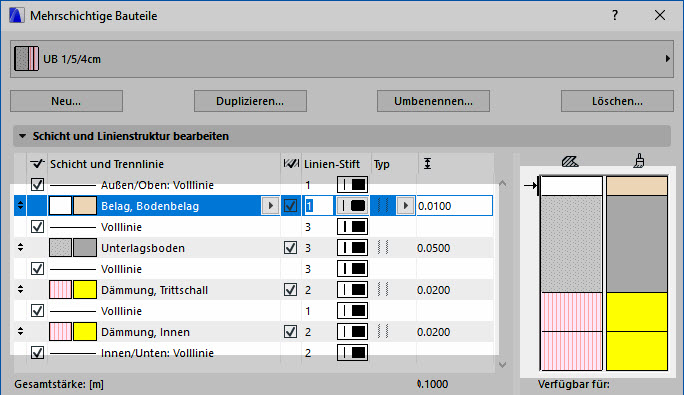Image resolution: width=684 pixels, height=395 pixels.
Task: Toggle end line checkbox for Belag, Bodenbelag
Action: pos(291,206)
